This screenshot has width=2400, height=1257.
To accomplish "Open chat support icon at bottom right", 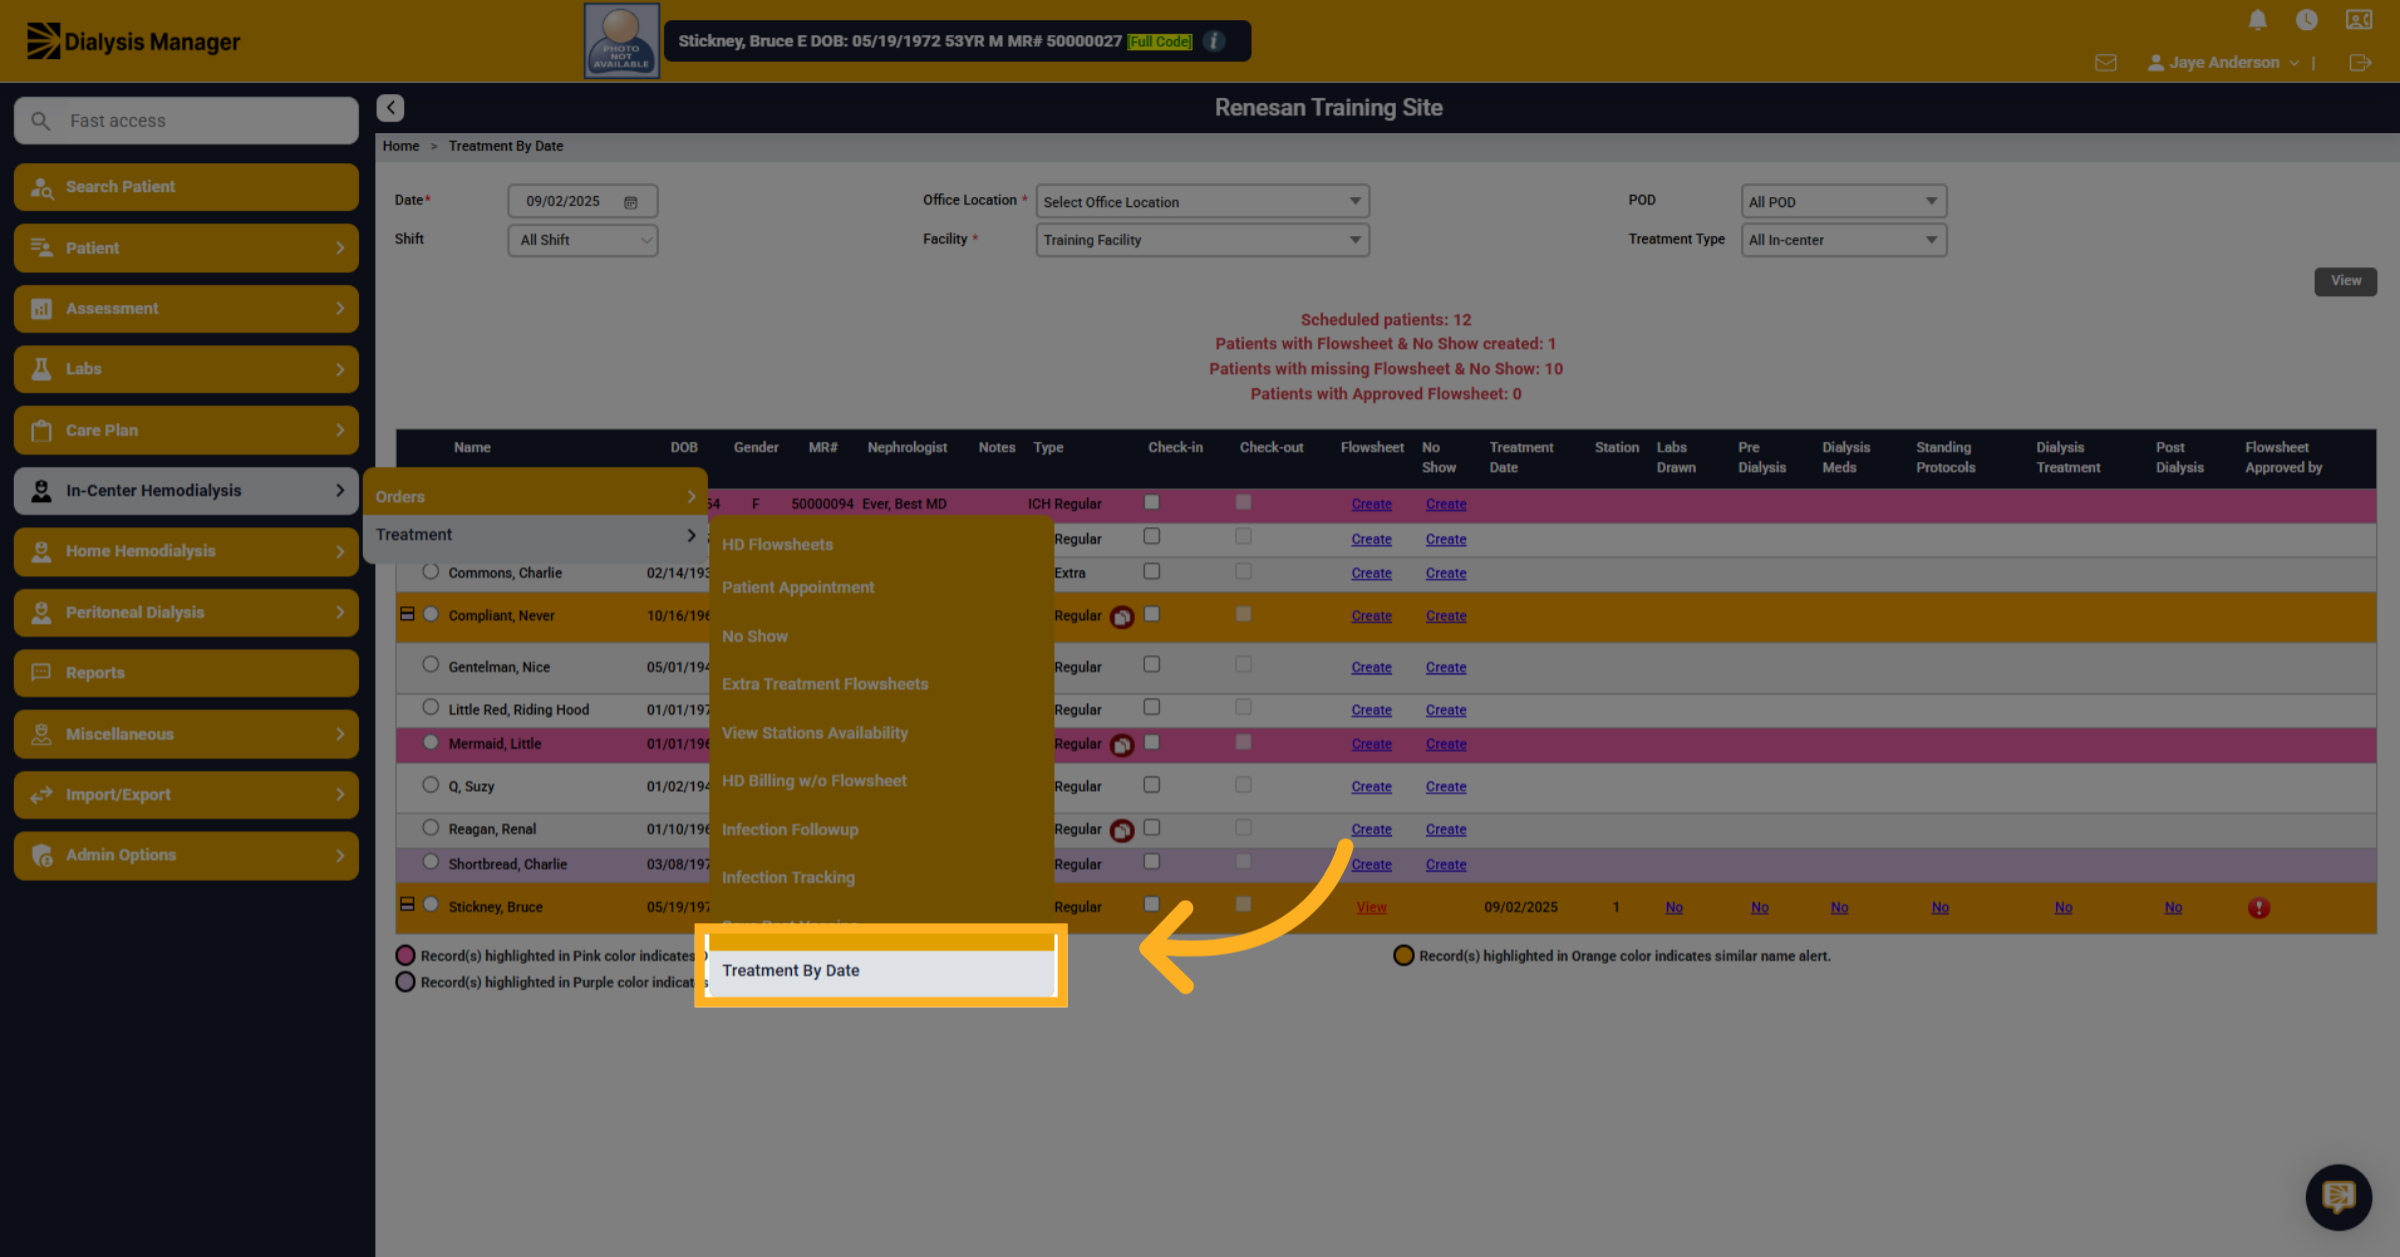I will [2338, 1196].
